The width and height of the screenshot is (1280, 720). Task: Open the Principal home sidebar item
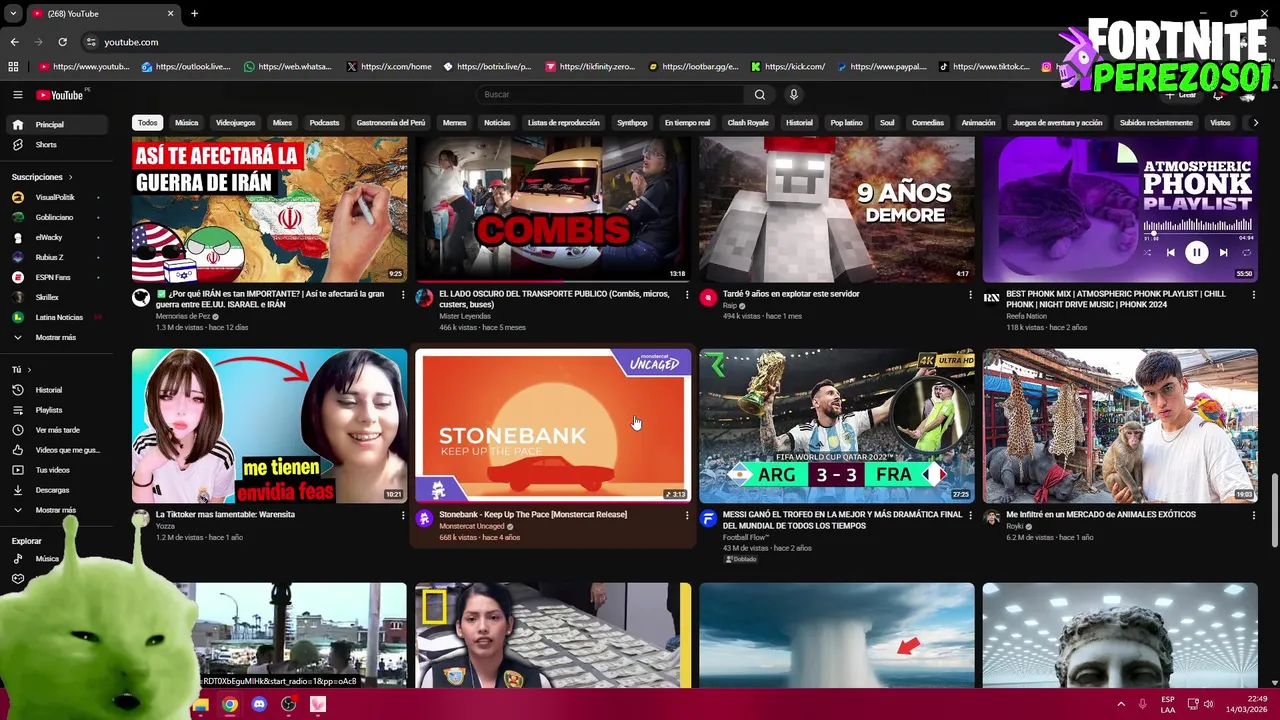point(56,125)
